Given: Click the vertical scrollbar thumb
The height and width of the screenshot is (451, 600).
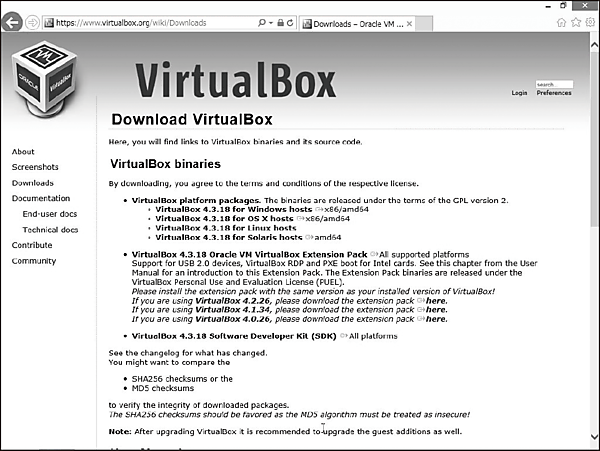Looking at the screenshot, I should (x=594, y=140).
